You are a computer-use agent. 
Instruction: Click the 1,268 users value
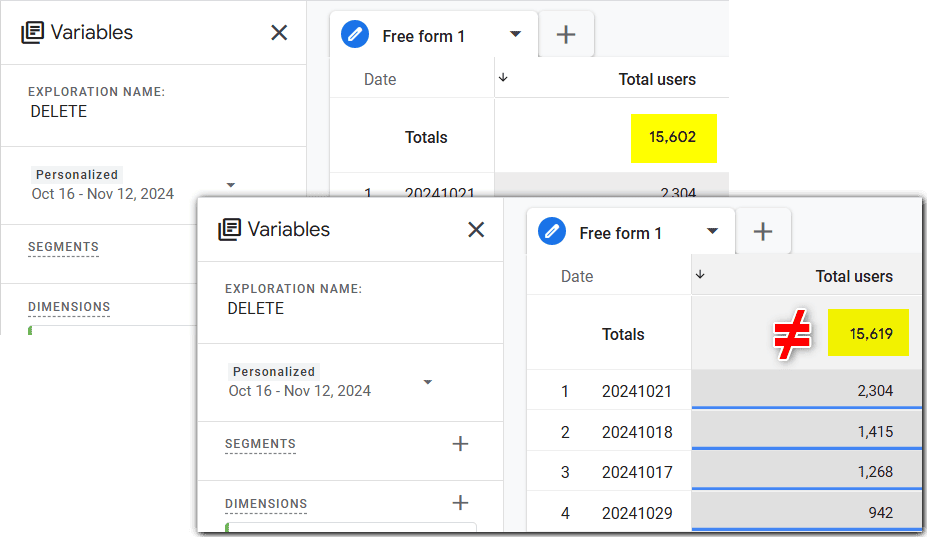pyautogui.click(x=876, y=471)
